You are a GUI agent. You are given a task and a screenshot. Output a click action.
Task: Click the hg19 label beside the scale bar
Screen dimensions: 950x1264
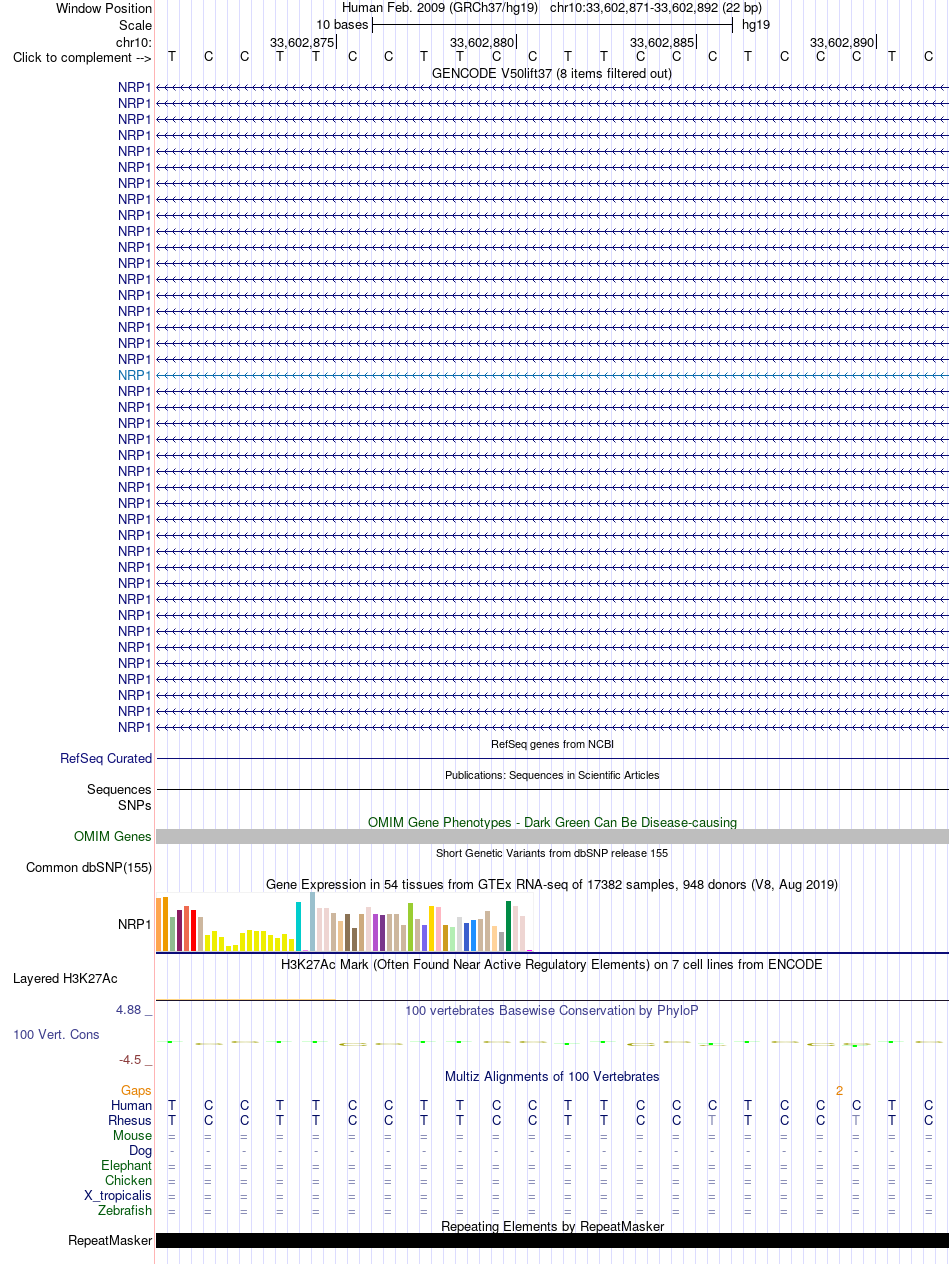[756, 25]
